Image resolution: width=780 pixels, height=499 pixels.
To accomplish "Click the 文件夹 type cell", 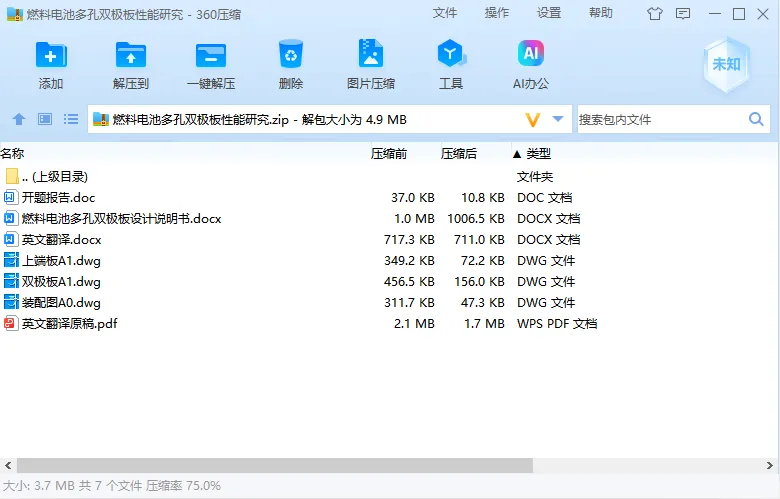I will pos(535,176).
